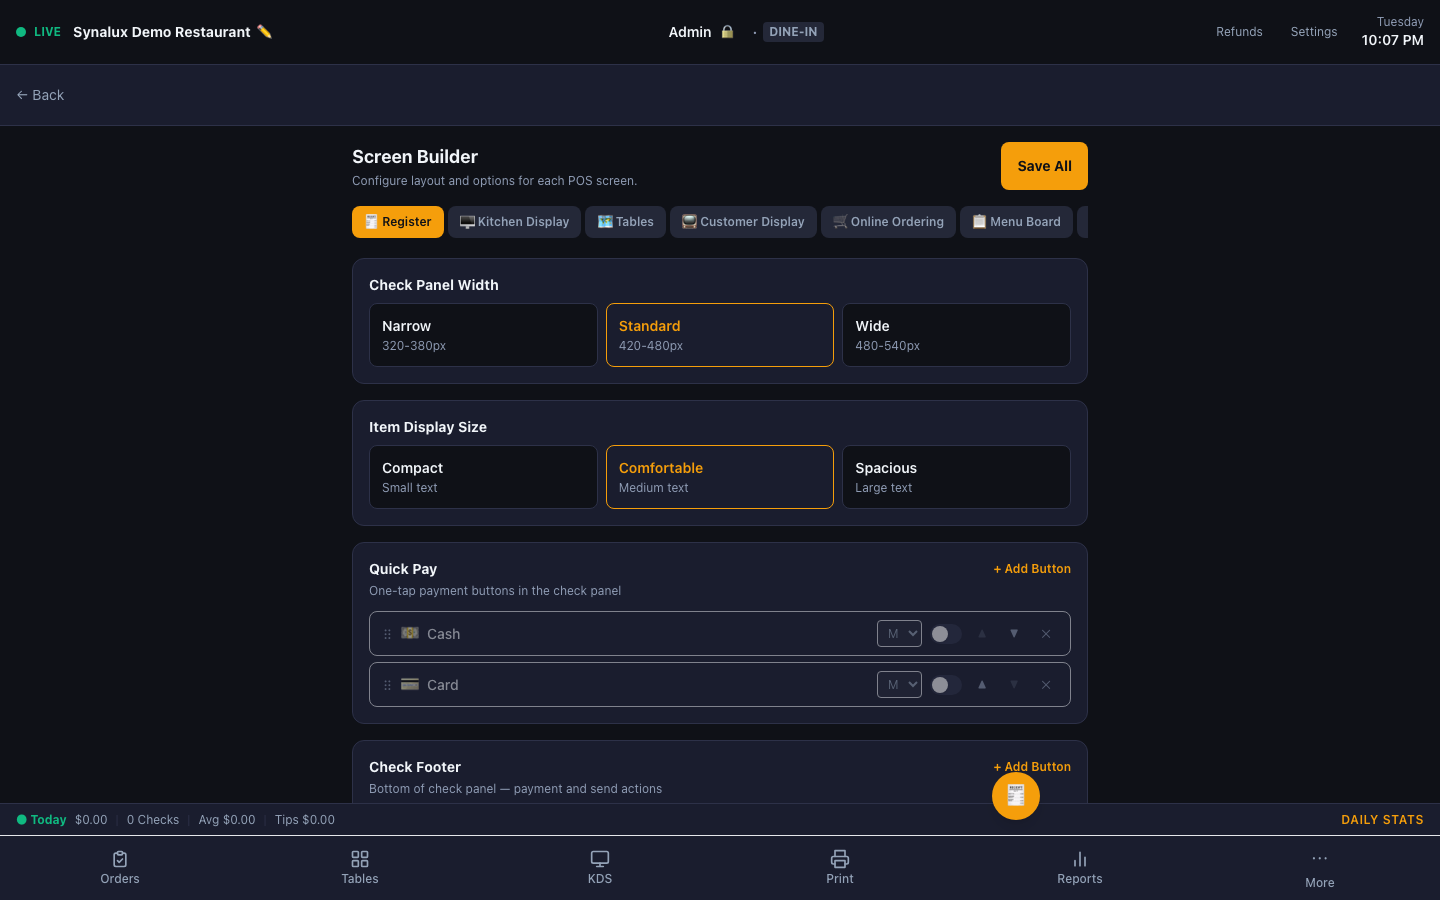
Task: Add a Quick Pay button
Action: (1032, 569)
